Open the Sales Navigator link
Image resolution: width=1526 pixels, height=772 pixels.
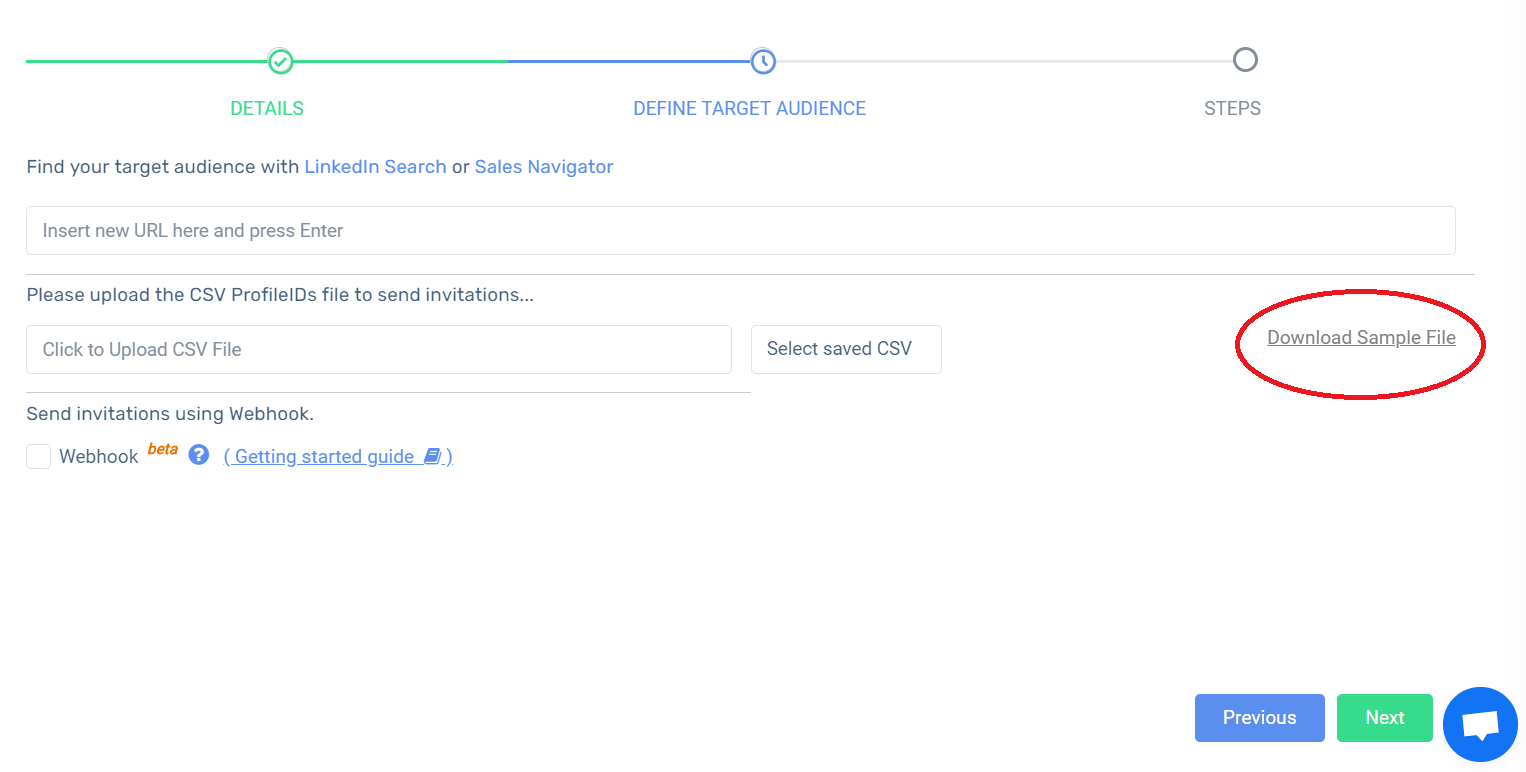544,167
